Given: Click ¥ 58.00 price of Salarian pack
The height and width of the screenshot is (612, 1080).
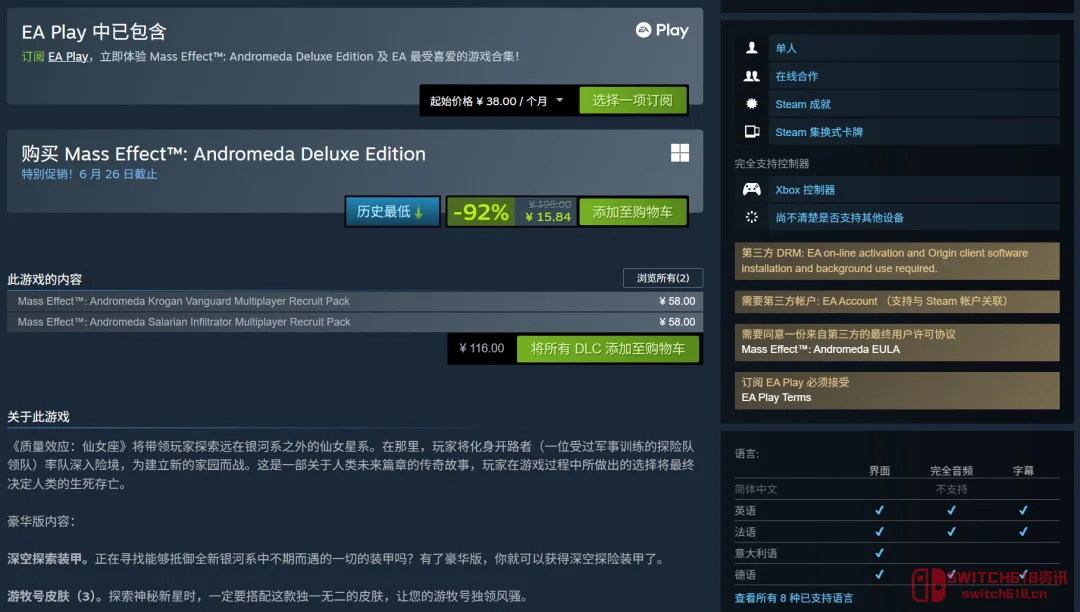Looking at the screenshot, I should [x=677, y=322].
